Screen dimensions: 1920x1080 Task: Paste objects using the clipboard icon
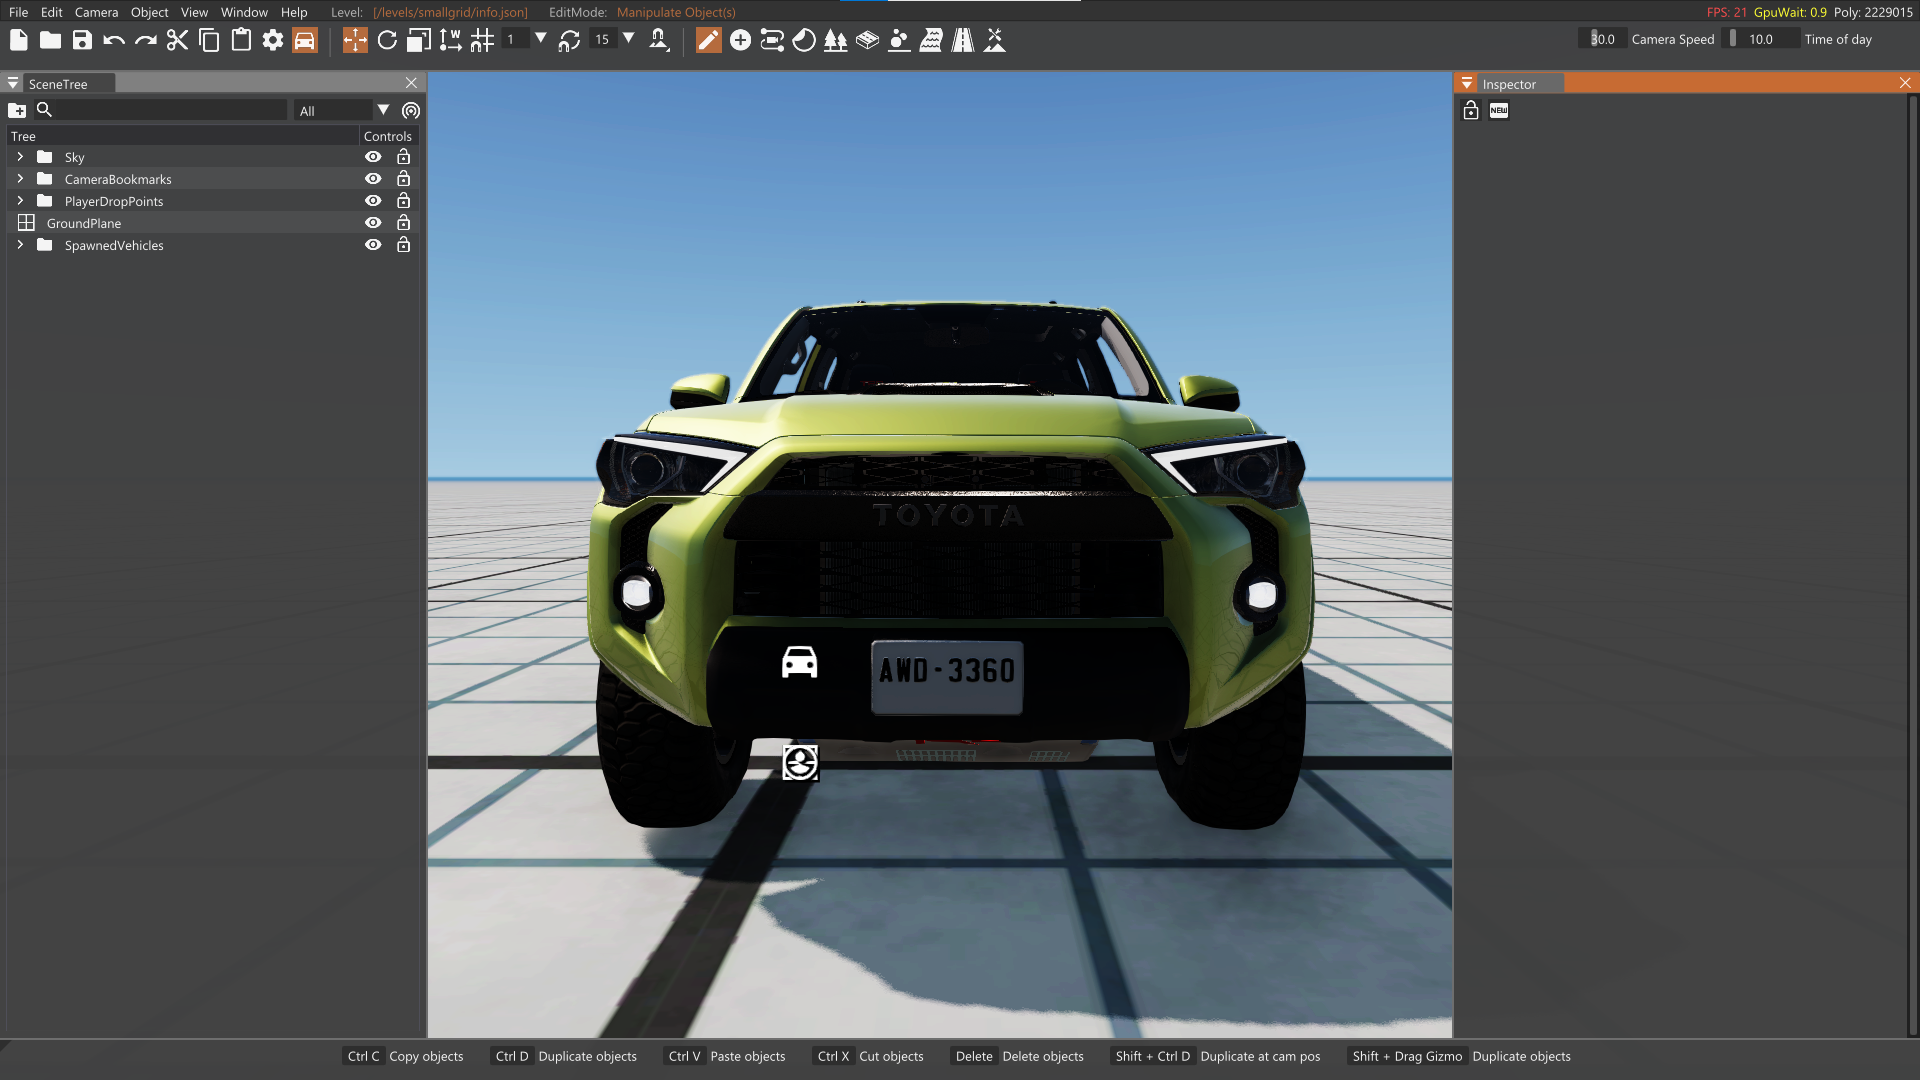pos(241,40)
